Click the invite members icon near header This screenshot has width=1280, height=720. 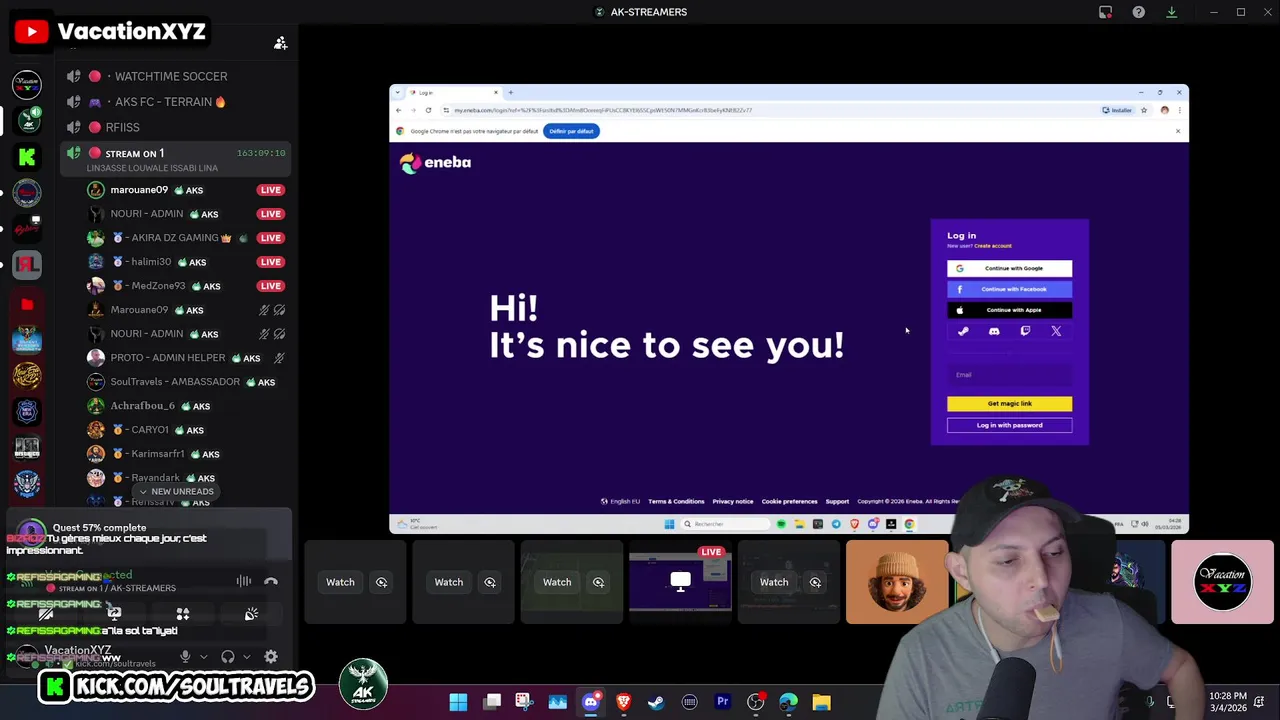click(x=281, y=42)
